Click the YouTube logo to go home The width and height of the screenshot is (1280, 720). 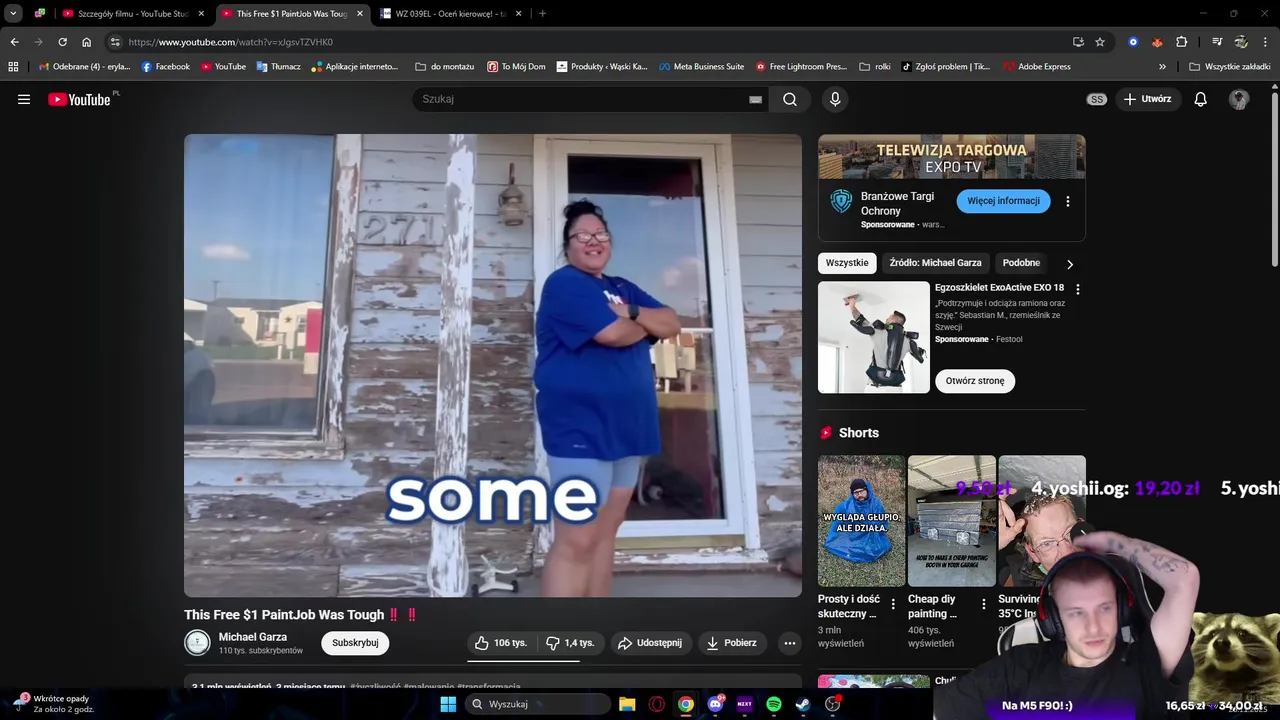tap(79, 99)
